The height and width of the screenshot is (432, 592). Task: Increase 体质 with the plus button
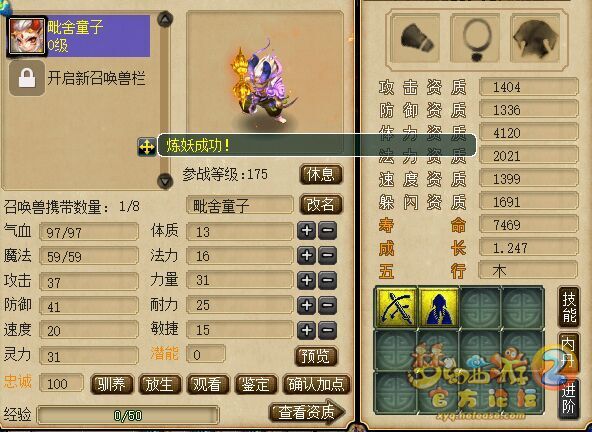pos(306,230)
